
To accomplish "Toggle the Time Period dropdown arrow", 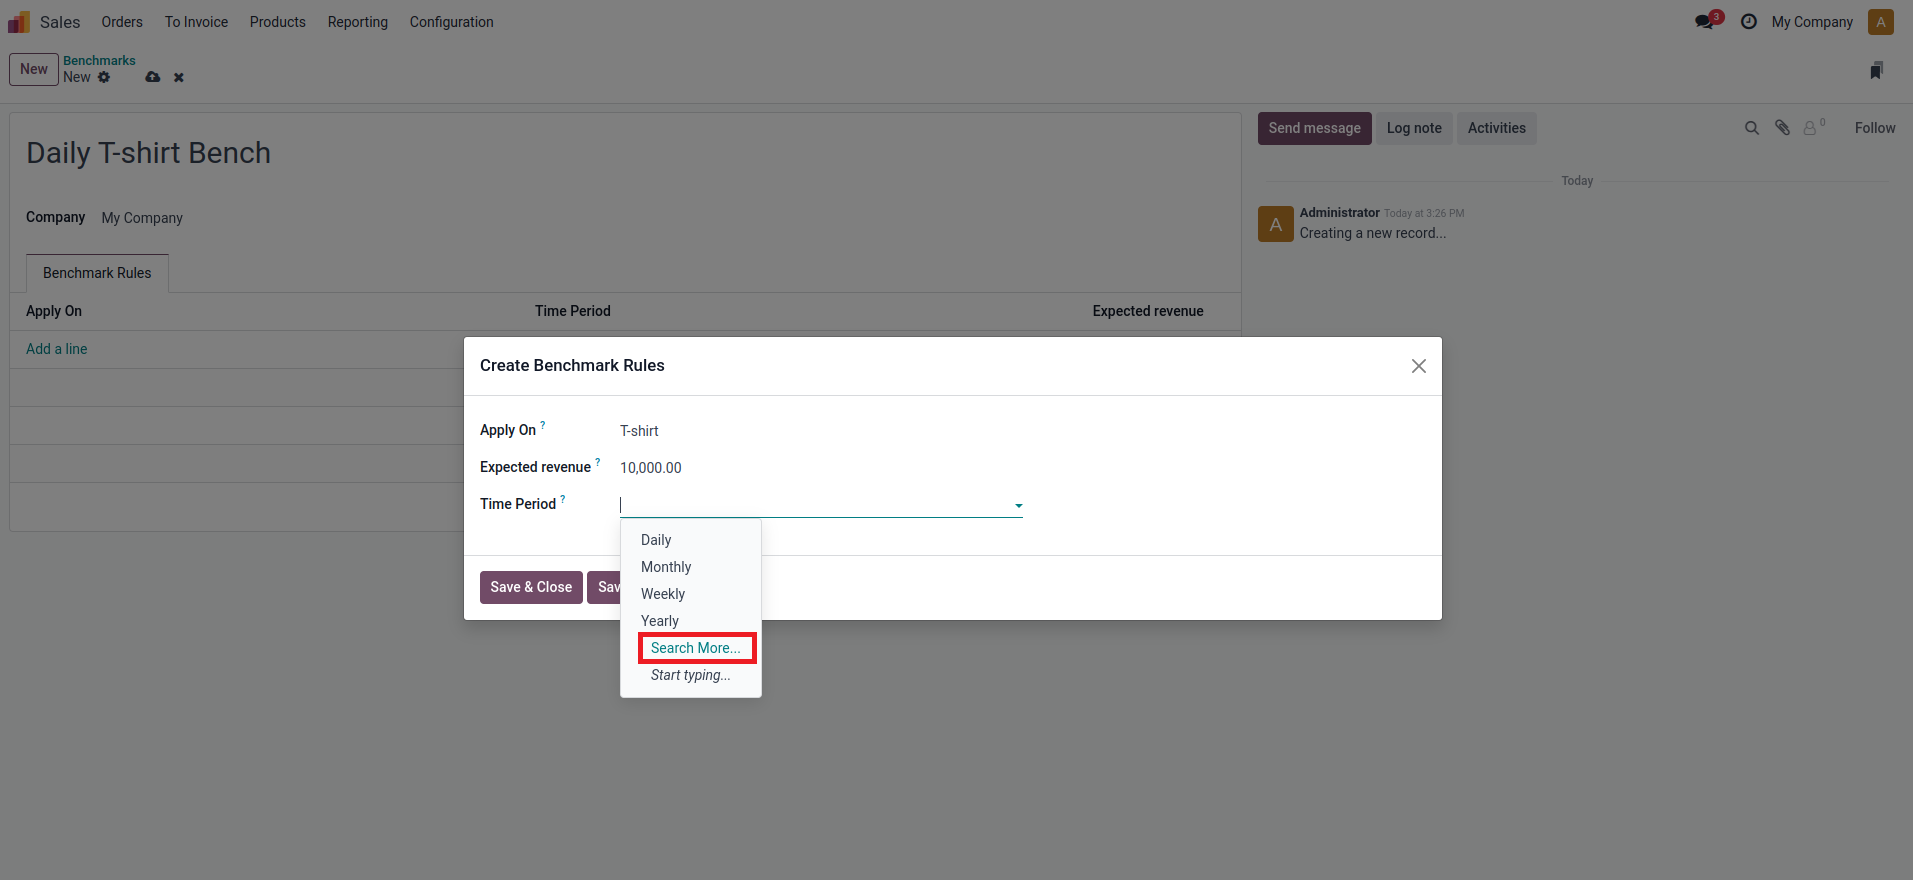I will click(1018, 506).
